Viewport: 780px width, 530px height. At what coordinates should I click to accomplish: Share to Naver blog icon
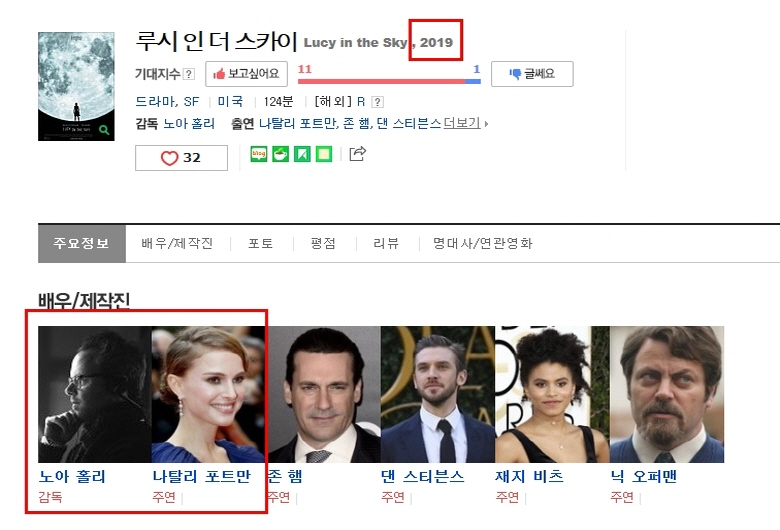pos(258,154)
